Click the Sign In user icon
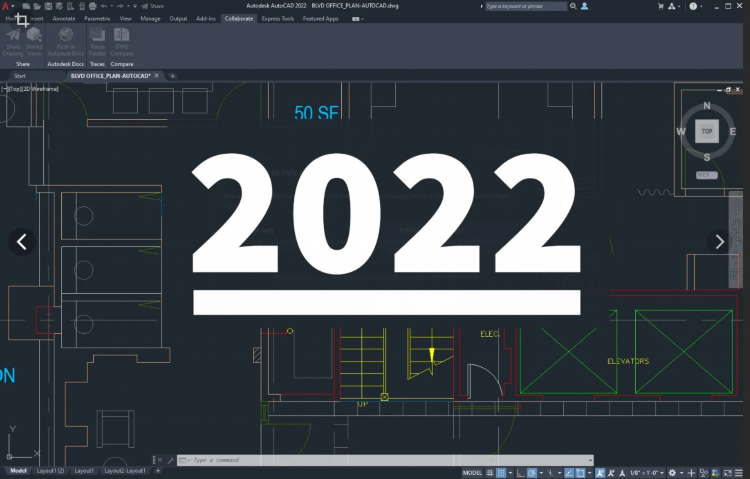The image size is (750, 479). (585, 6)
